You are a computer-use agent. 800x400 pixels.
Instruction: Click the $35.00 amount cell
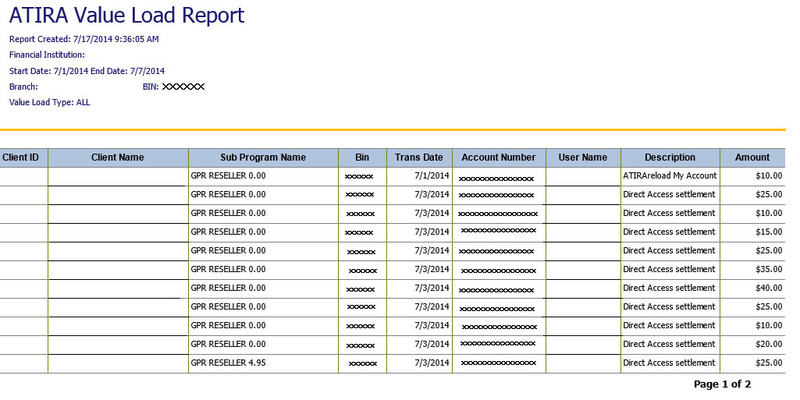pos(755,269)
